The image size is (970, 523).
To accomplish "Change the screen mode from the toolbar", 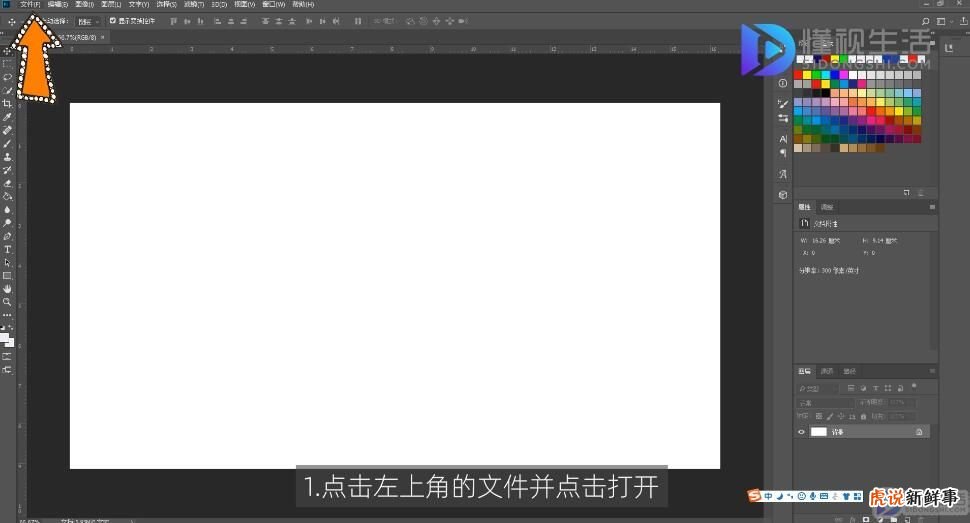I will pos(7,370).
